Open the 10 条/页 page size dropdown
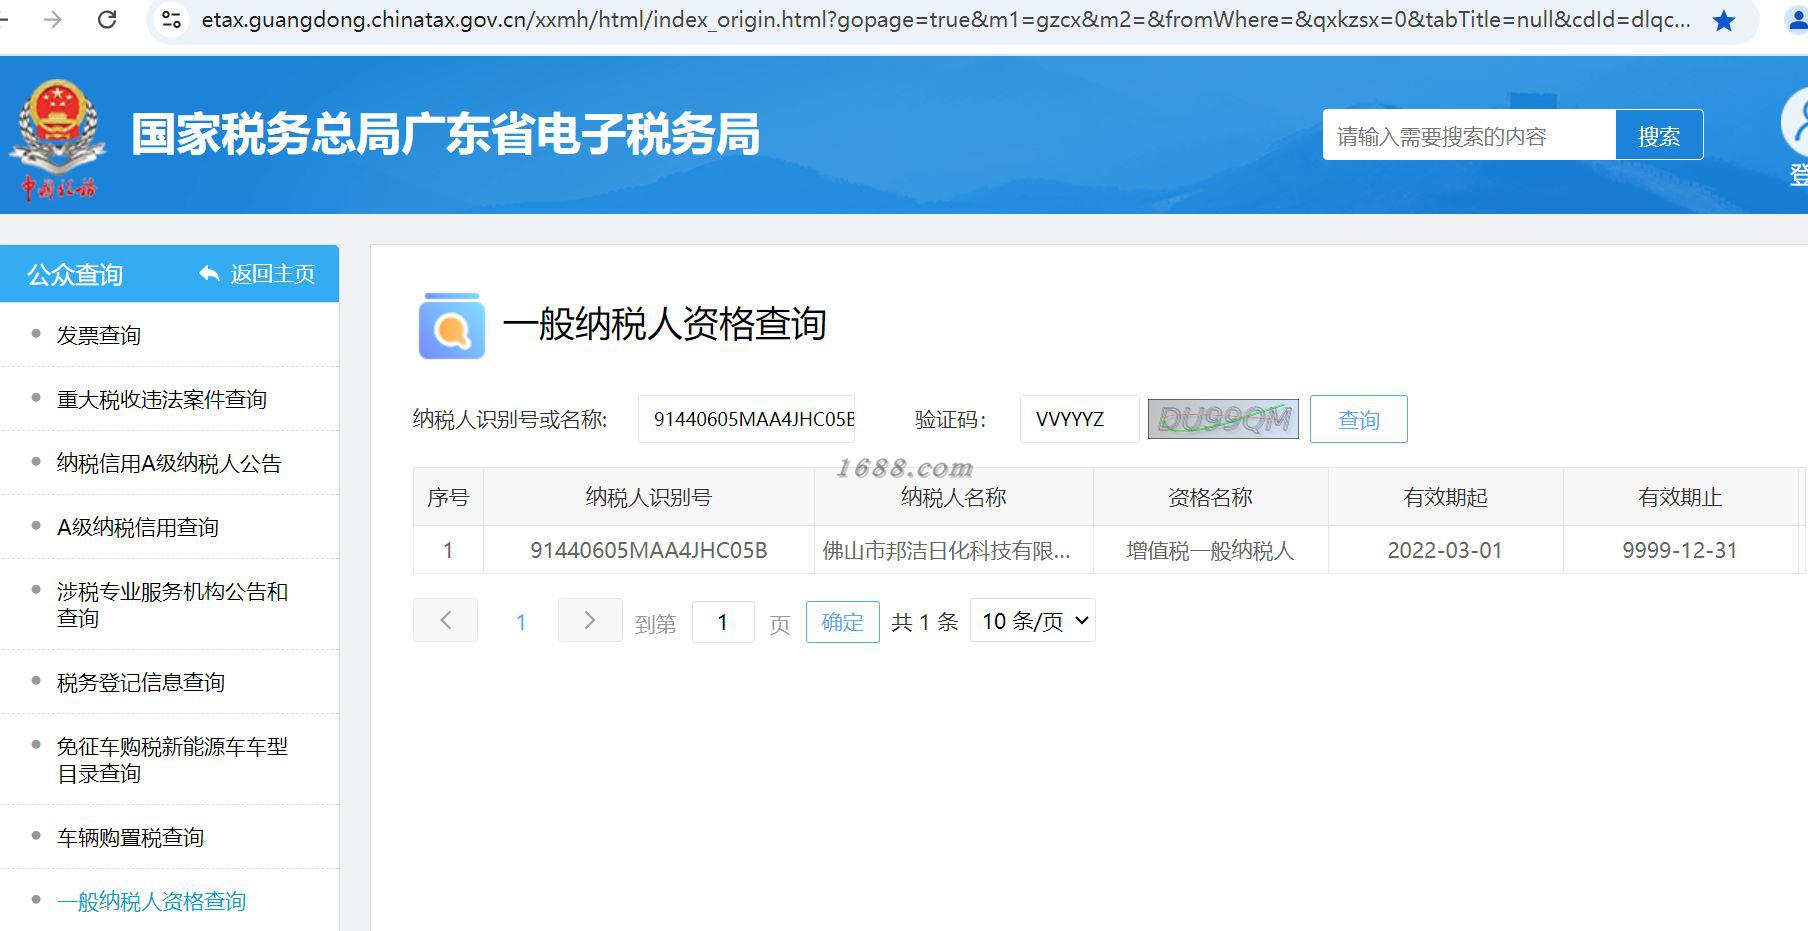Screen dimensions: 1808x931 (1033, 621)
